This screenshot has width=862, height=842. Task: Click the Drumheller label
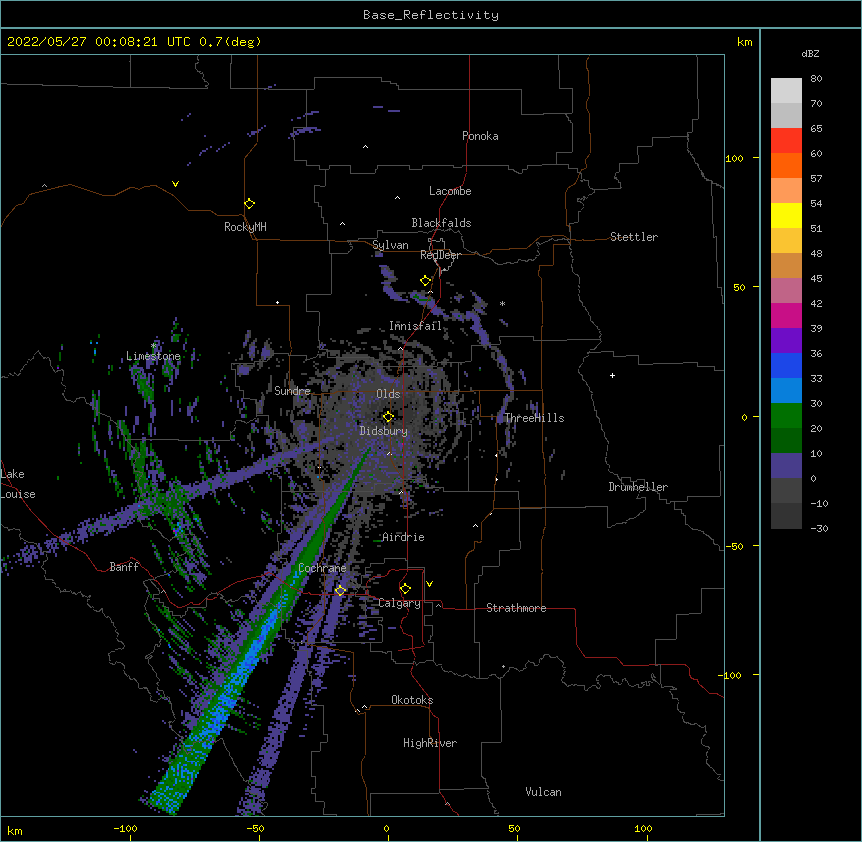pyautogui.click(x=638, y=487)
